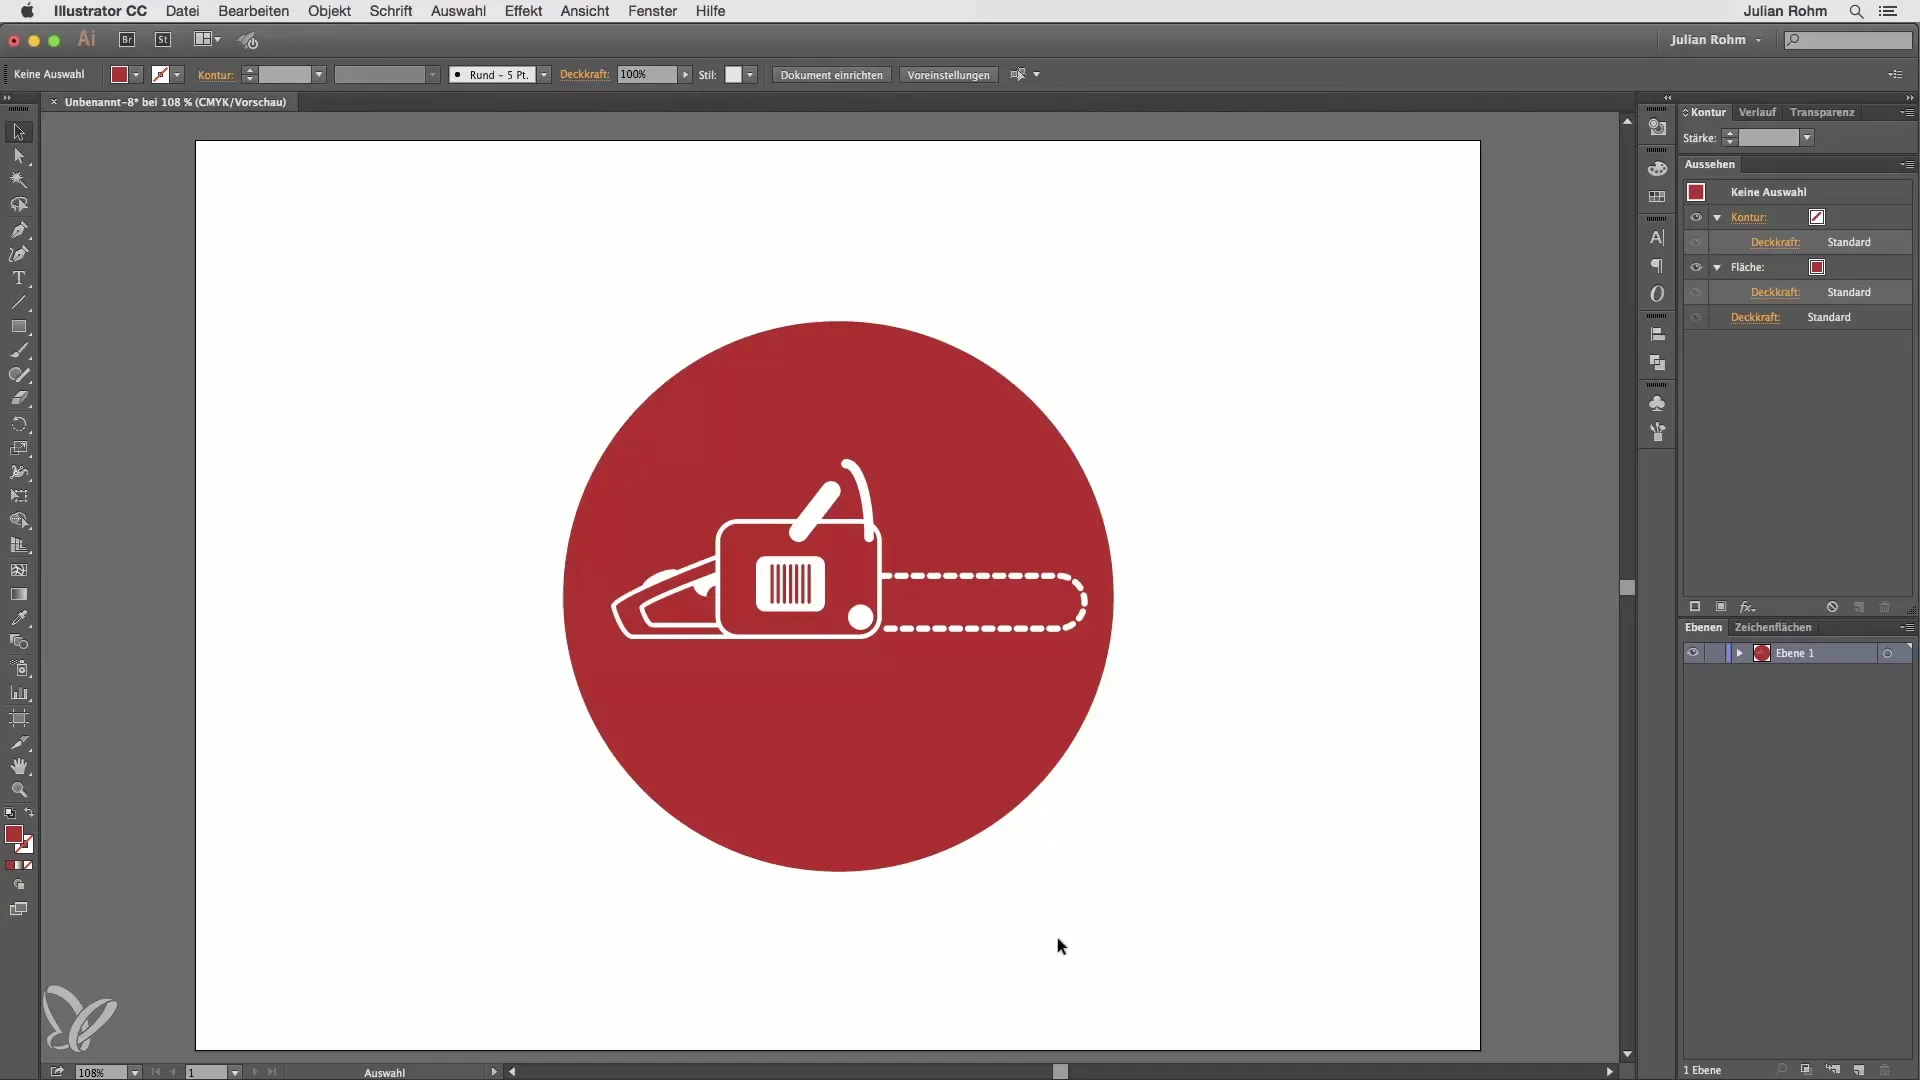Toggle Kontur visibility eye in Aussehen panel
This screenshot has height=1080, width=1920.
pyautogui.click(x=1696, y=217)
